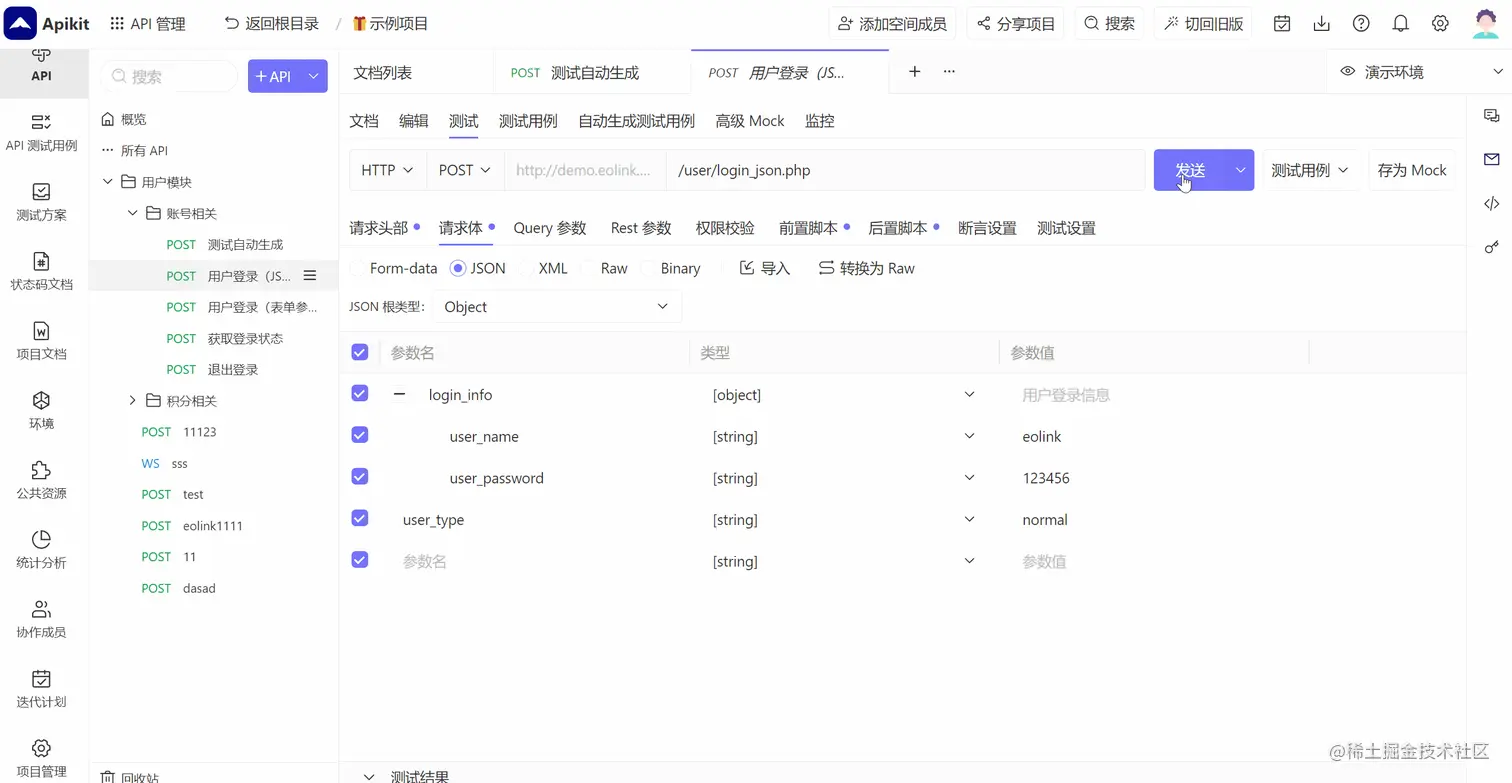Open the 环境 environment icon
Screen dimensions: 1512x783
point(41,400)
